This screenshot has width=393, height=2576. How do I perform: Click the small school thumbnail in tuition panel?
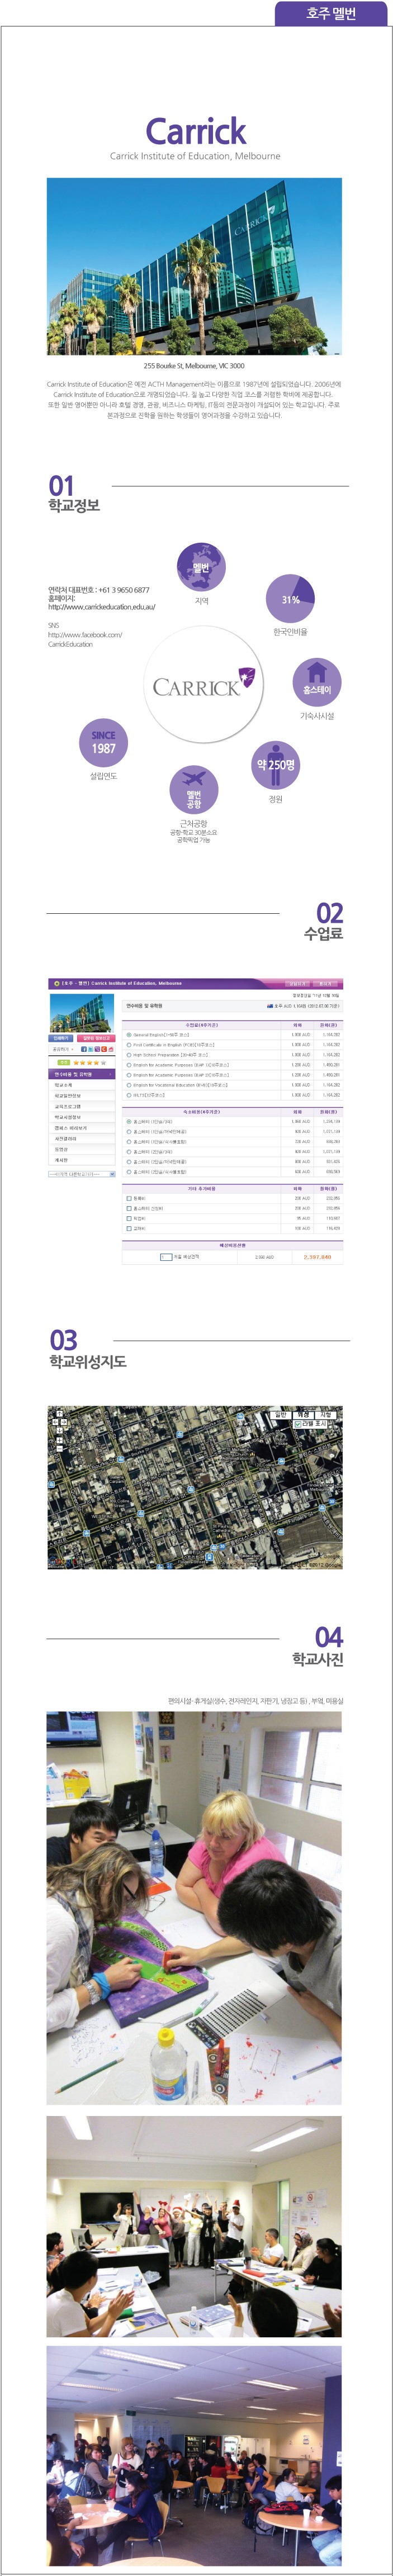click(x=82, y=1013)
